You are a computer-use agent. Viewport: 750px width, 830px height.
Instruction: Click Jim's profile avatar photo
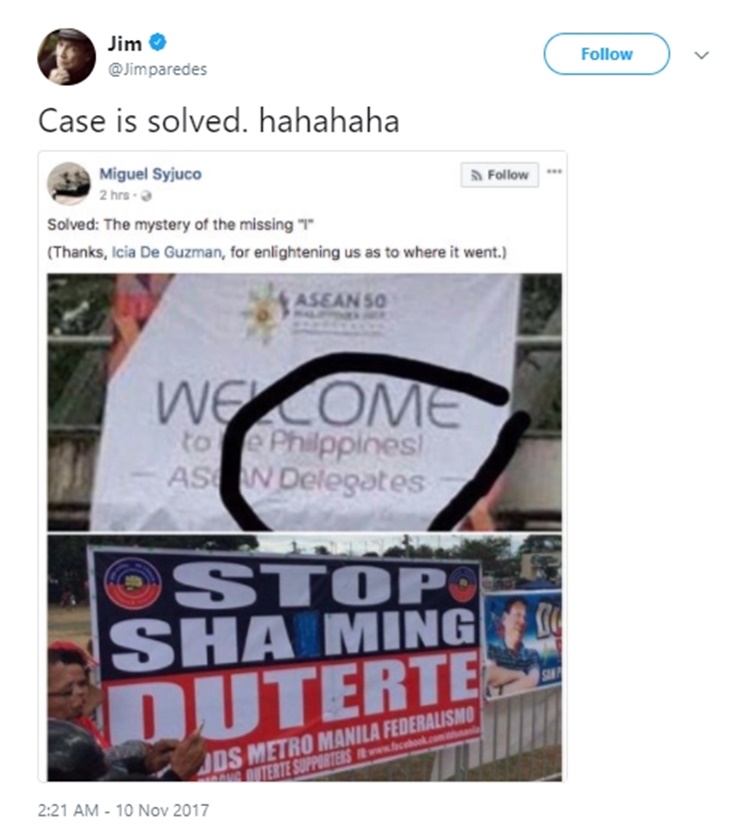66,56
